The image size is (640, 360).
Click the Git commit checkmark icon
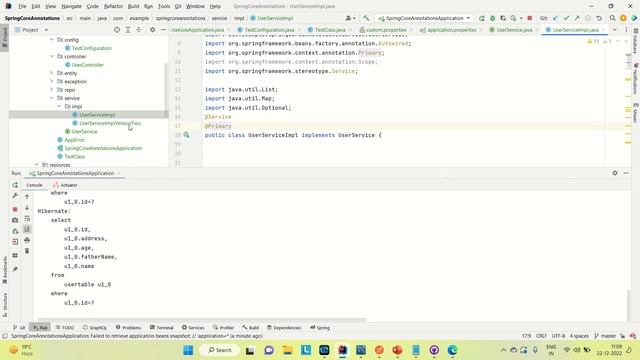566,18
